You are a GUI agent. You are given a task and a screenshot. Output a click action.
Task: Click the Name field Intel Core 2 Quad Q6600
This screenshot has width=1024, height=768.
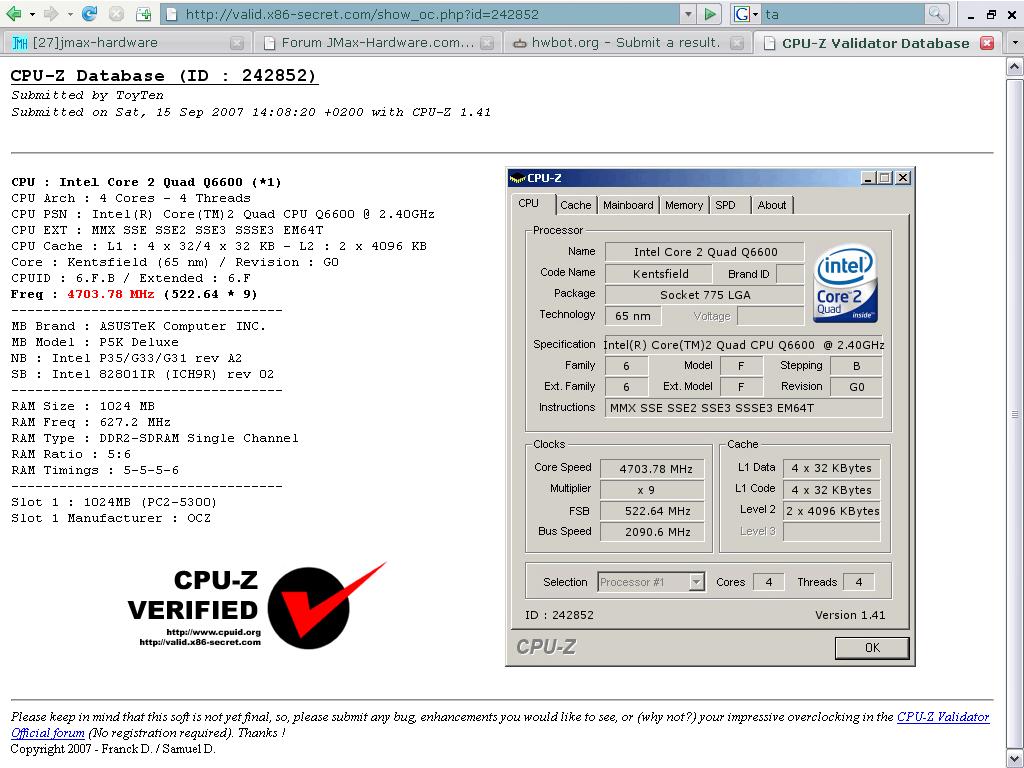point(705,252)
